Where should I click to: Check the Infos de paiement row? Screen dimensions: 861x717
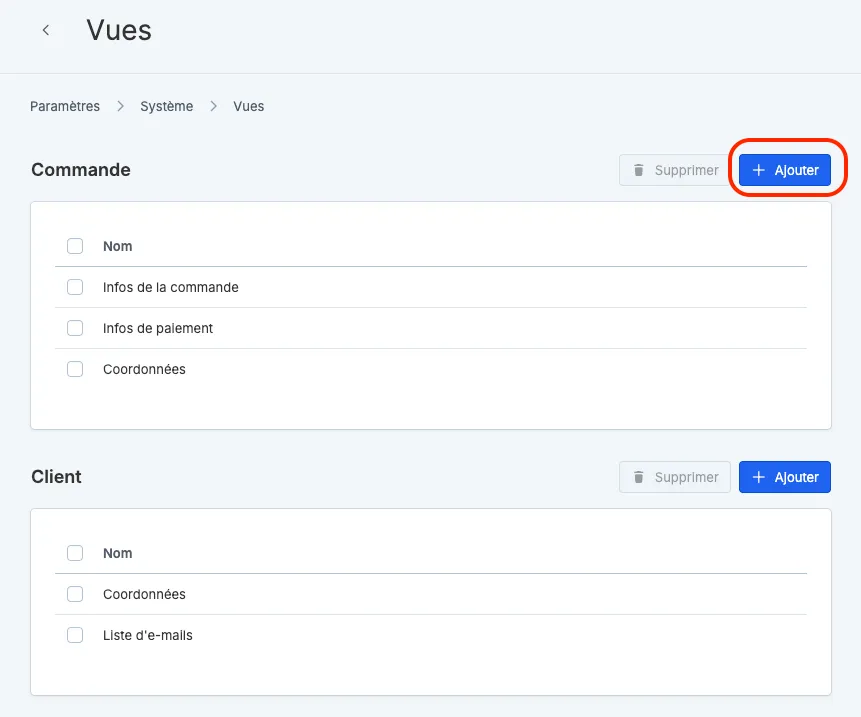pyautogui.click(x=75, y=328)
